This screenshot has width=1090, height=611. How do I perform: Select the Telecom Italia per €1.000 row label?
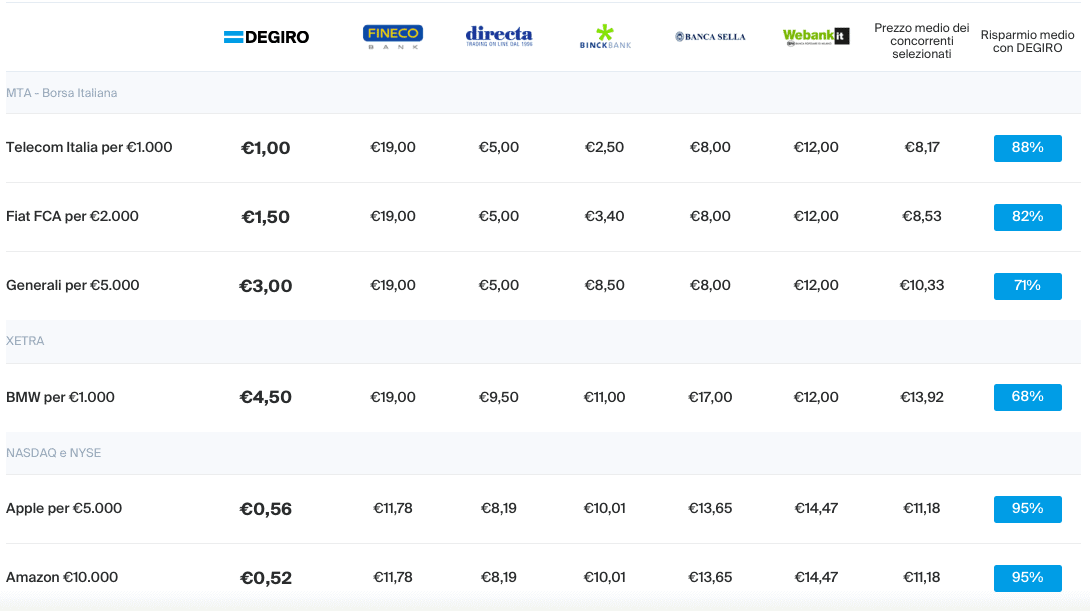coord(89,147)
